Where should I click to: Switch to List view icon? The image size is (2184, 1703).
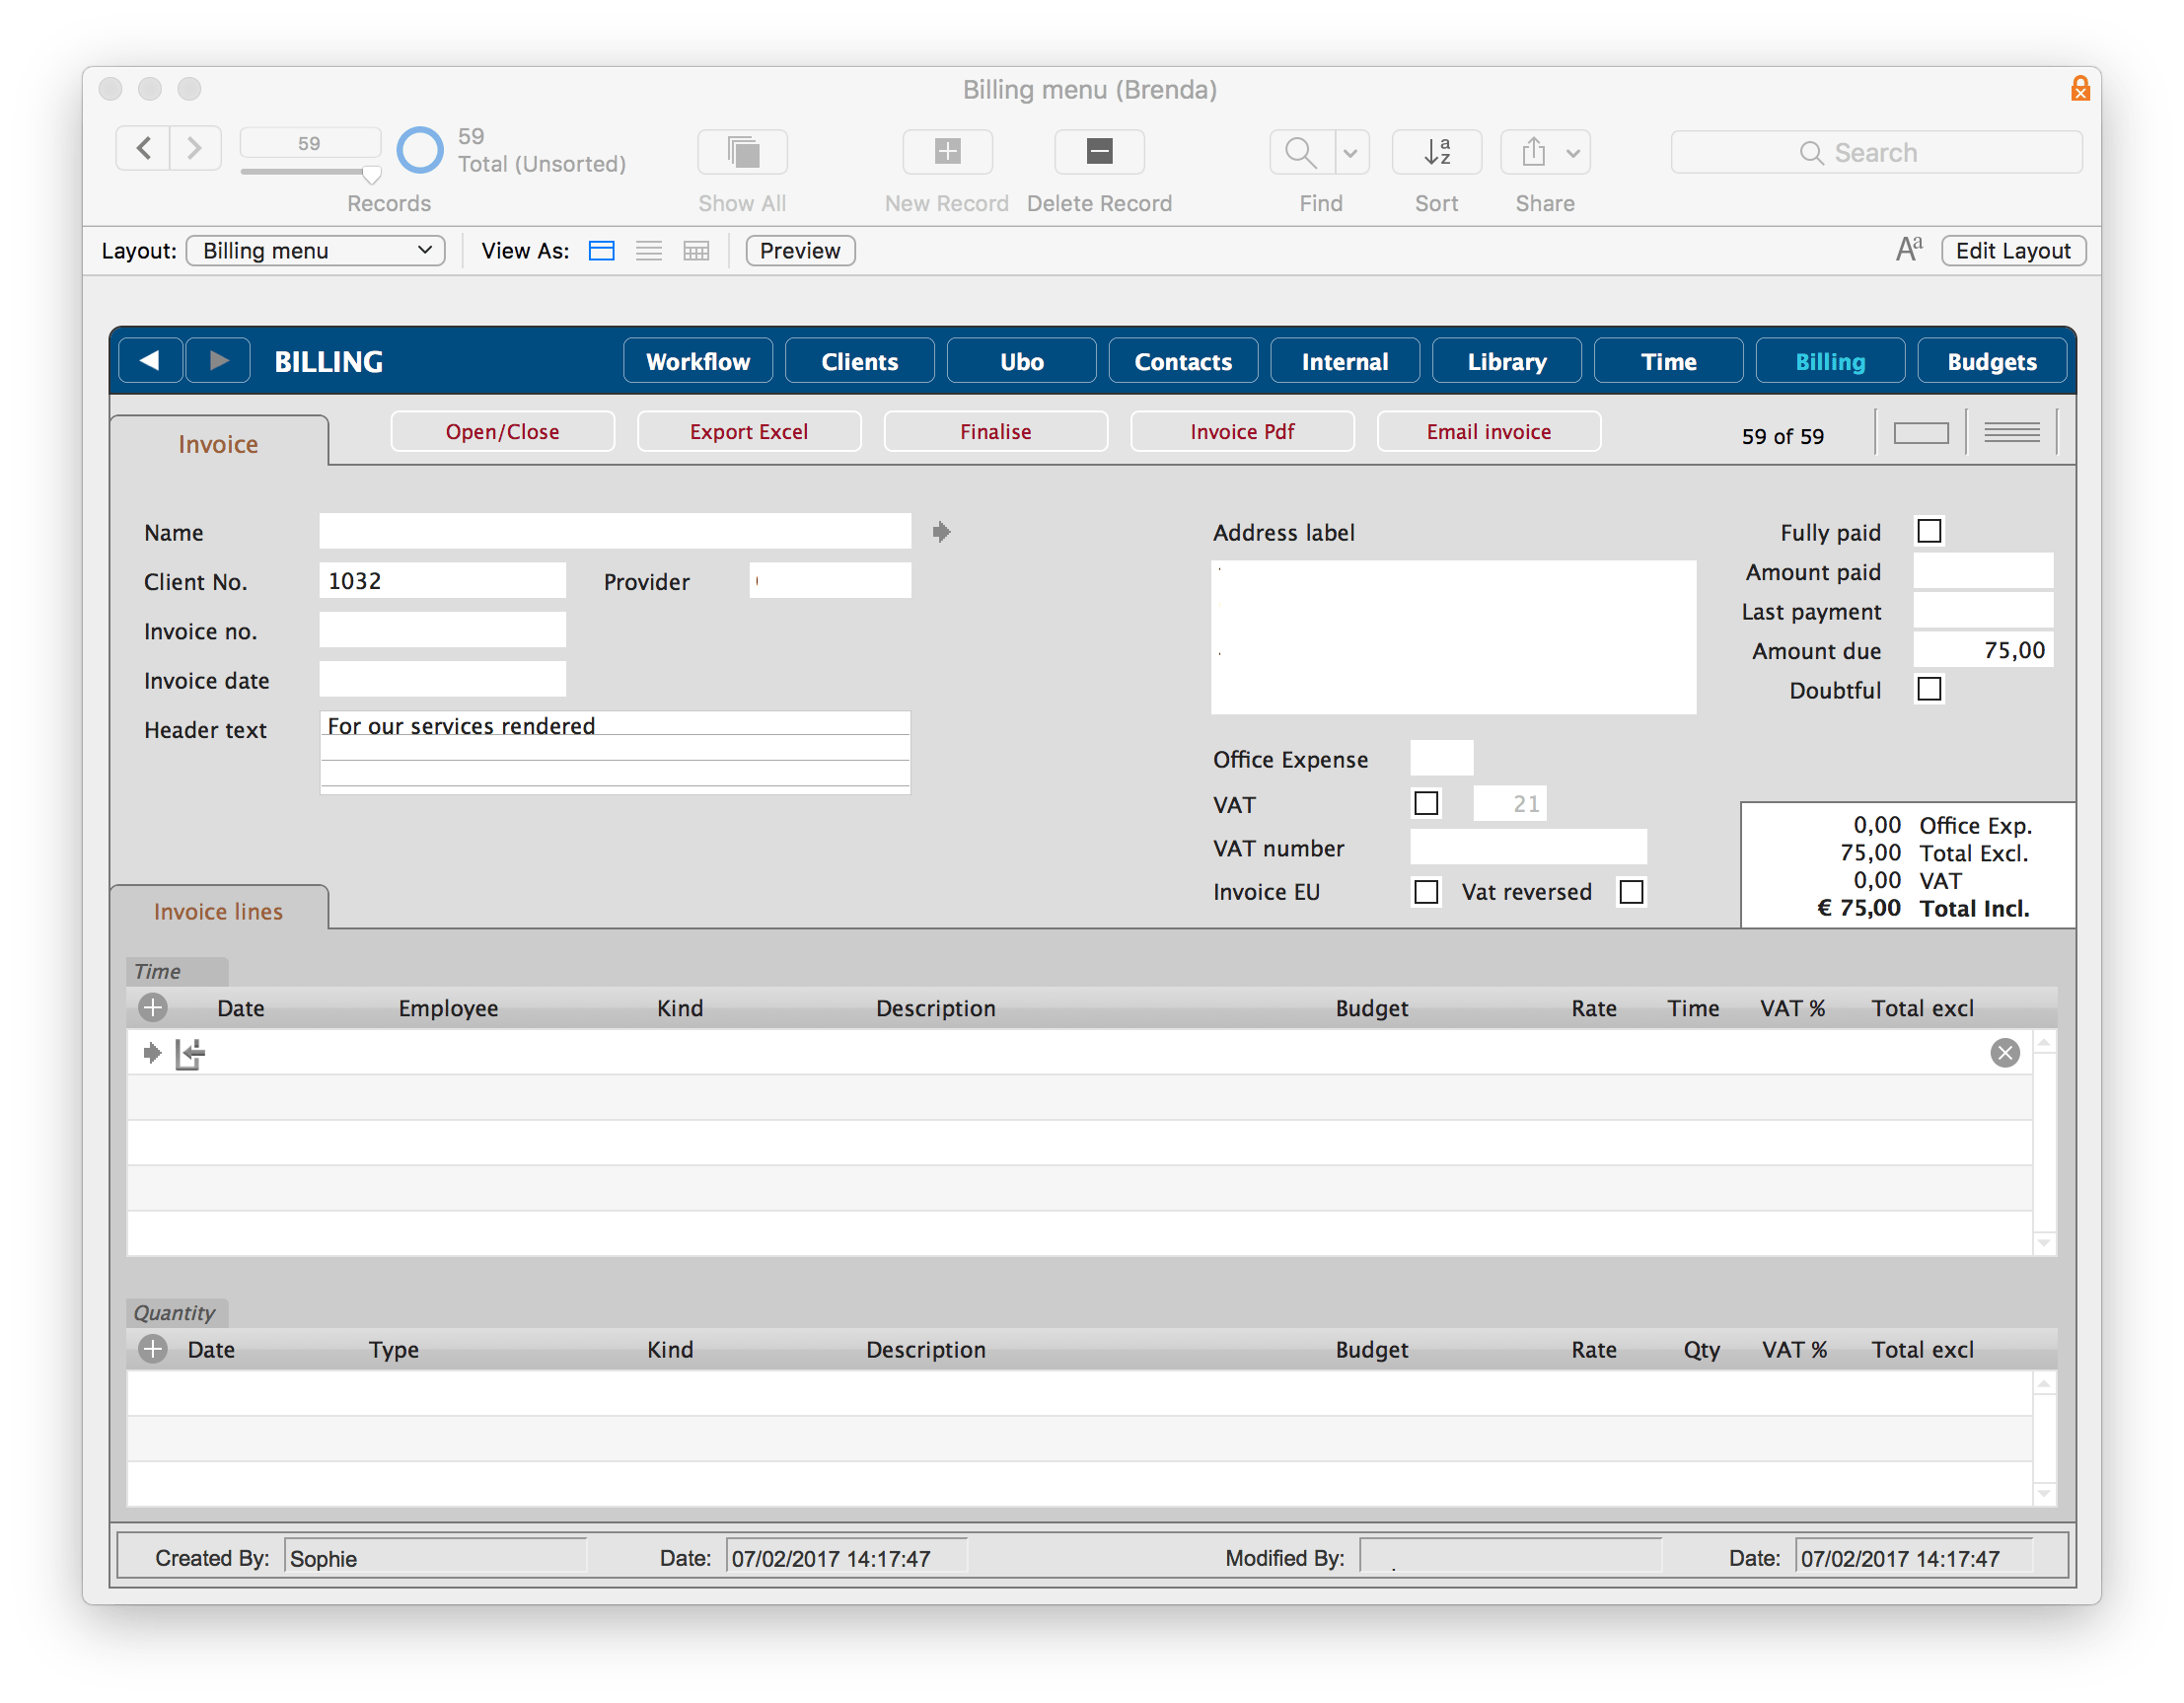649,251
